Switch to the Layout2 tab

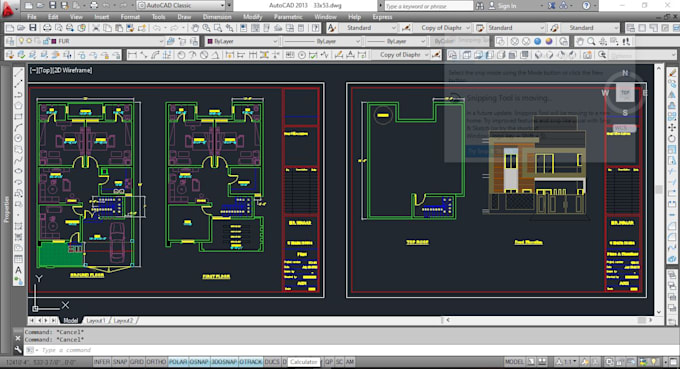click(x=124, y=320)
